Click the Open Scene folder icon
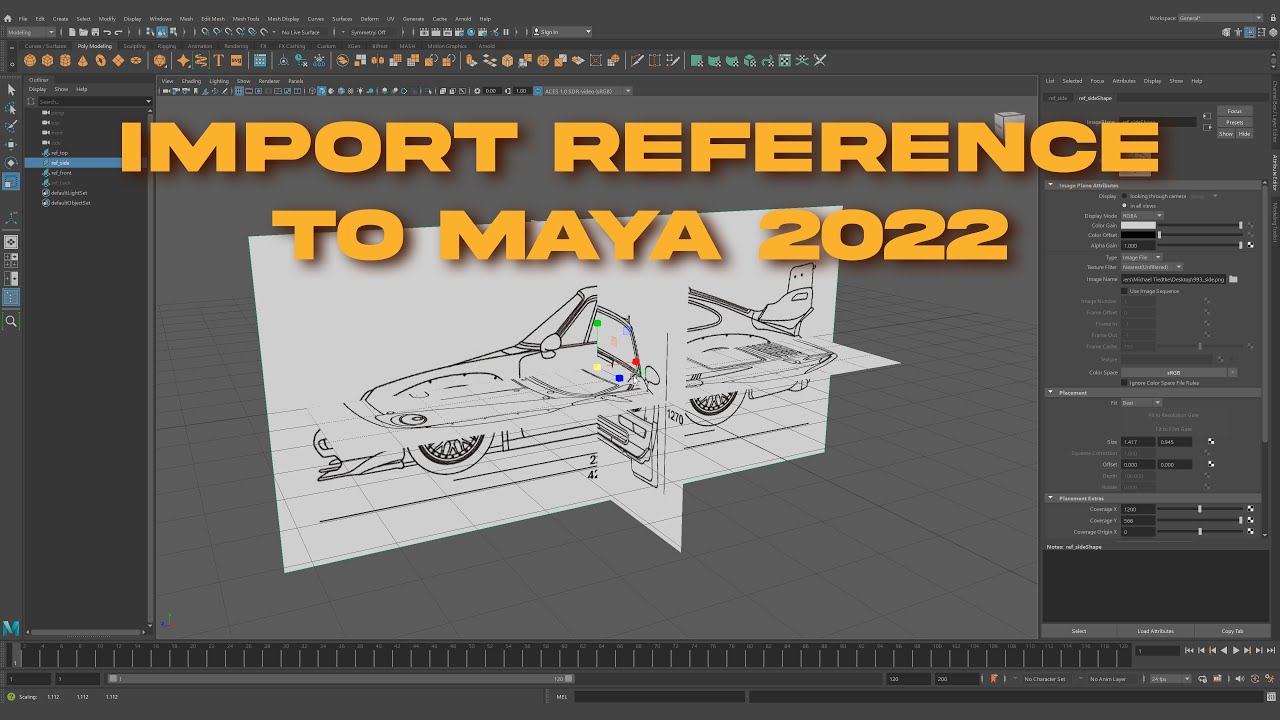The width and height of the screenshot is (1280, 720). tap(83, 32)
